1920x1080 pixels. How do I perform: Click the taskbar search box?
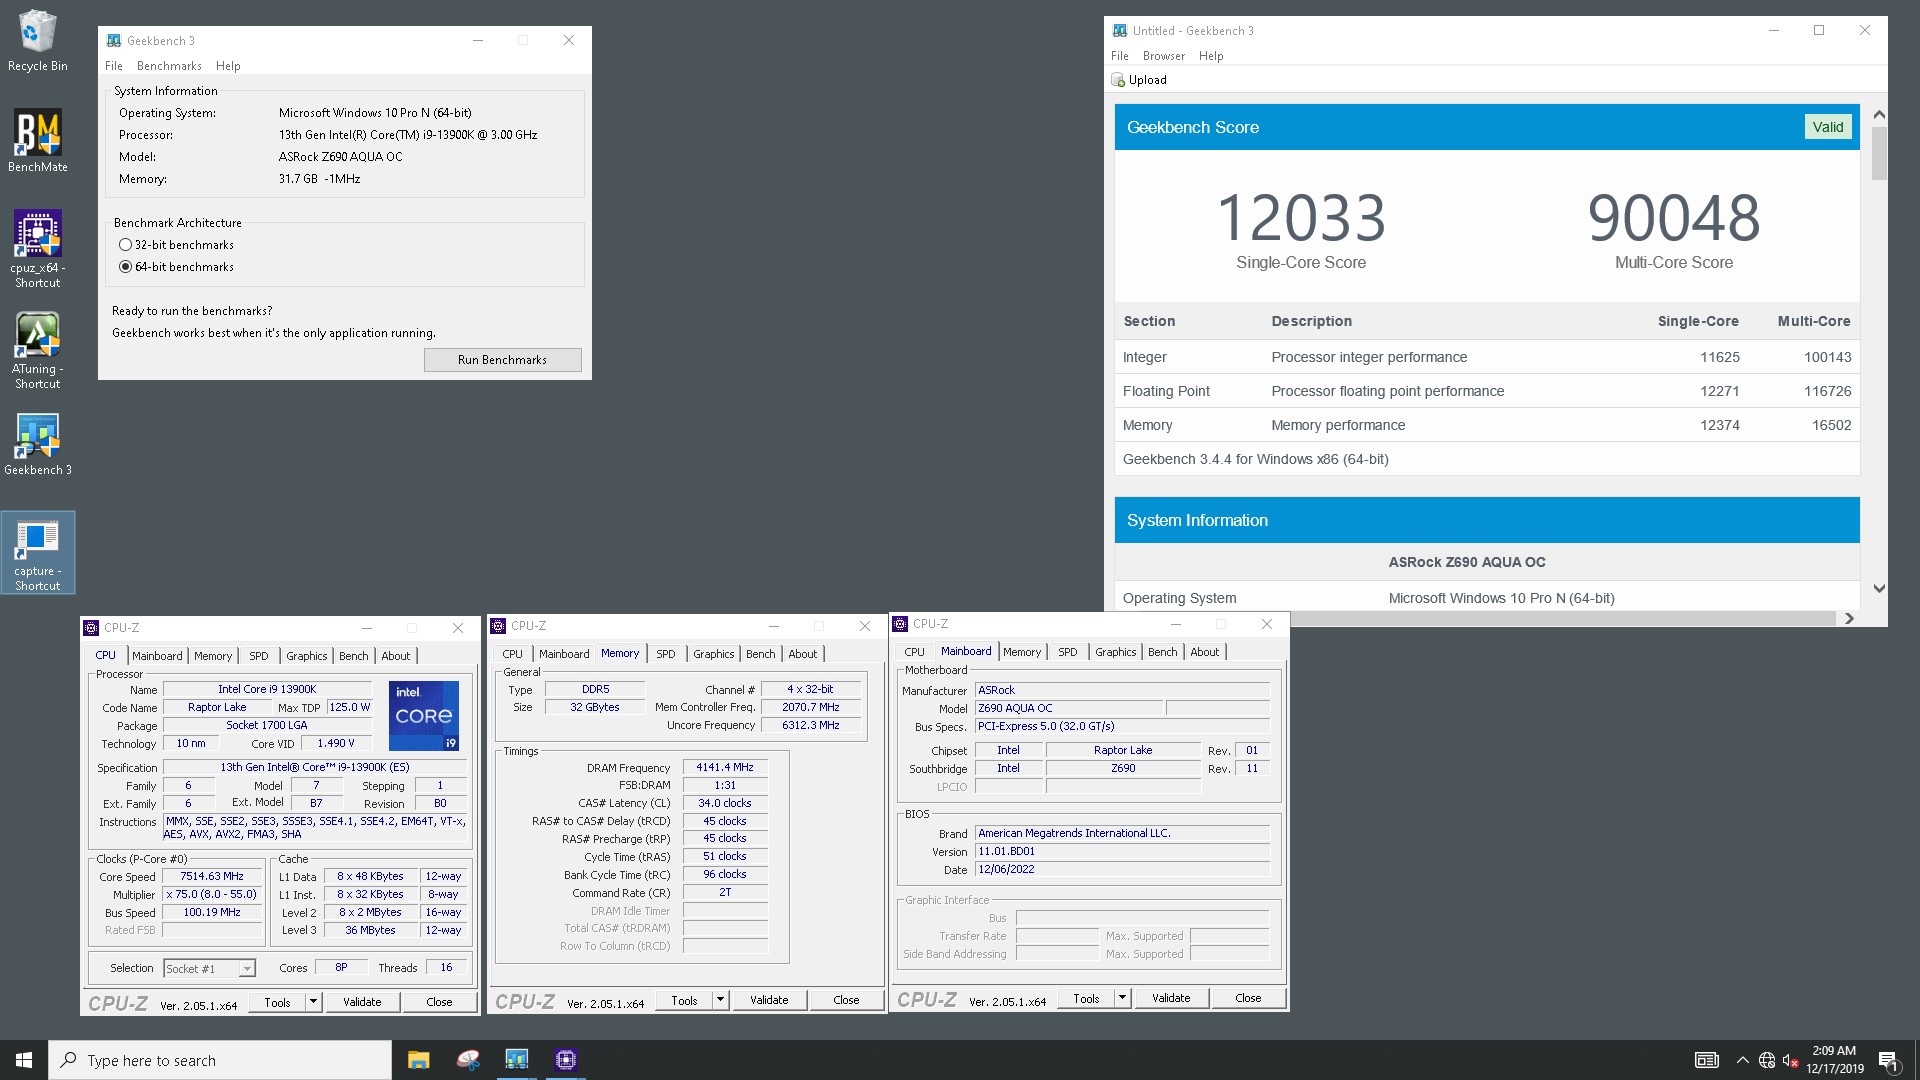[220, 1060]
